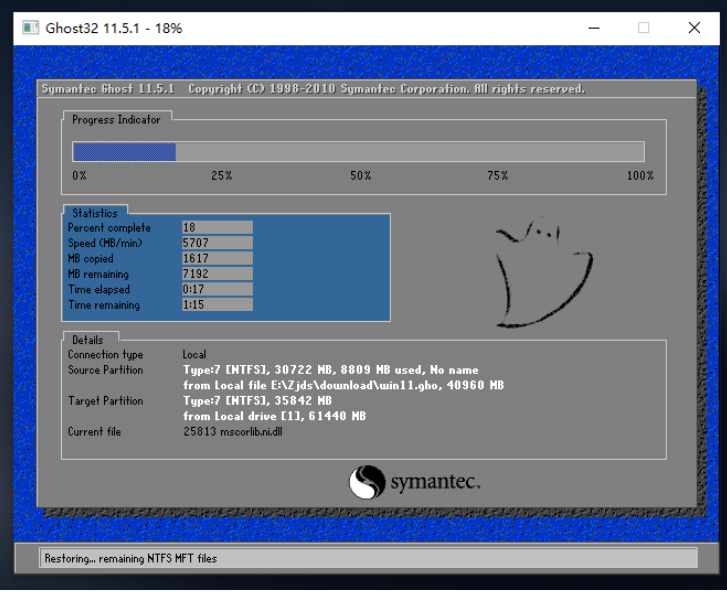
Task: Select the Percent complete value field
Action: [217, 228]
